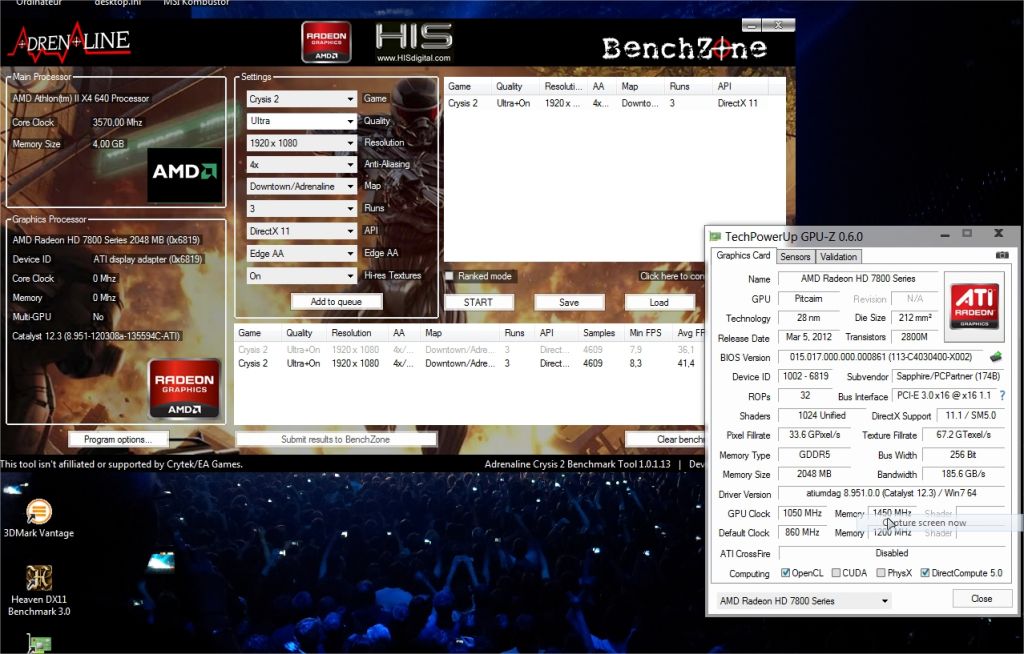
Task: Click the Samples column header in results
Action: click(x=599, y=333)
